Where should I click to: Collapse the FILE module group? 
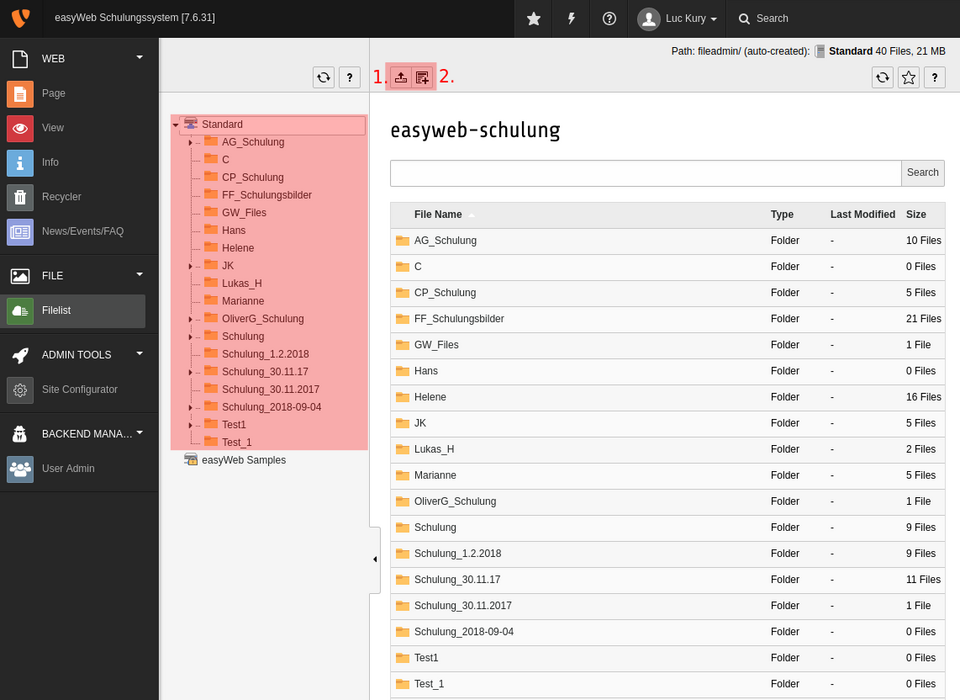(x=140, y=274)
